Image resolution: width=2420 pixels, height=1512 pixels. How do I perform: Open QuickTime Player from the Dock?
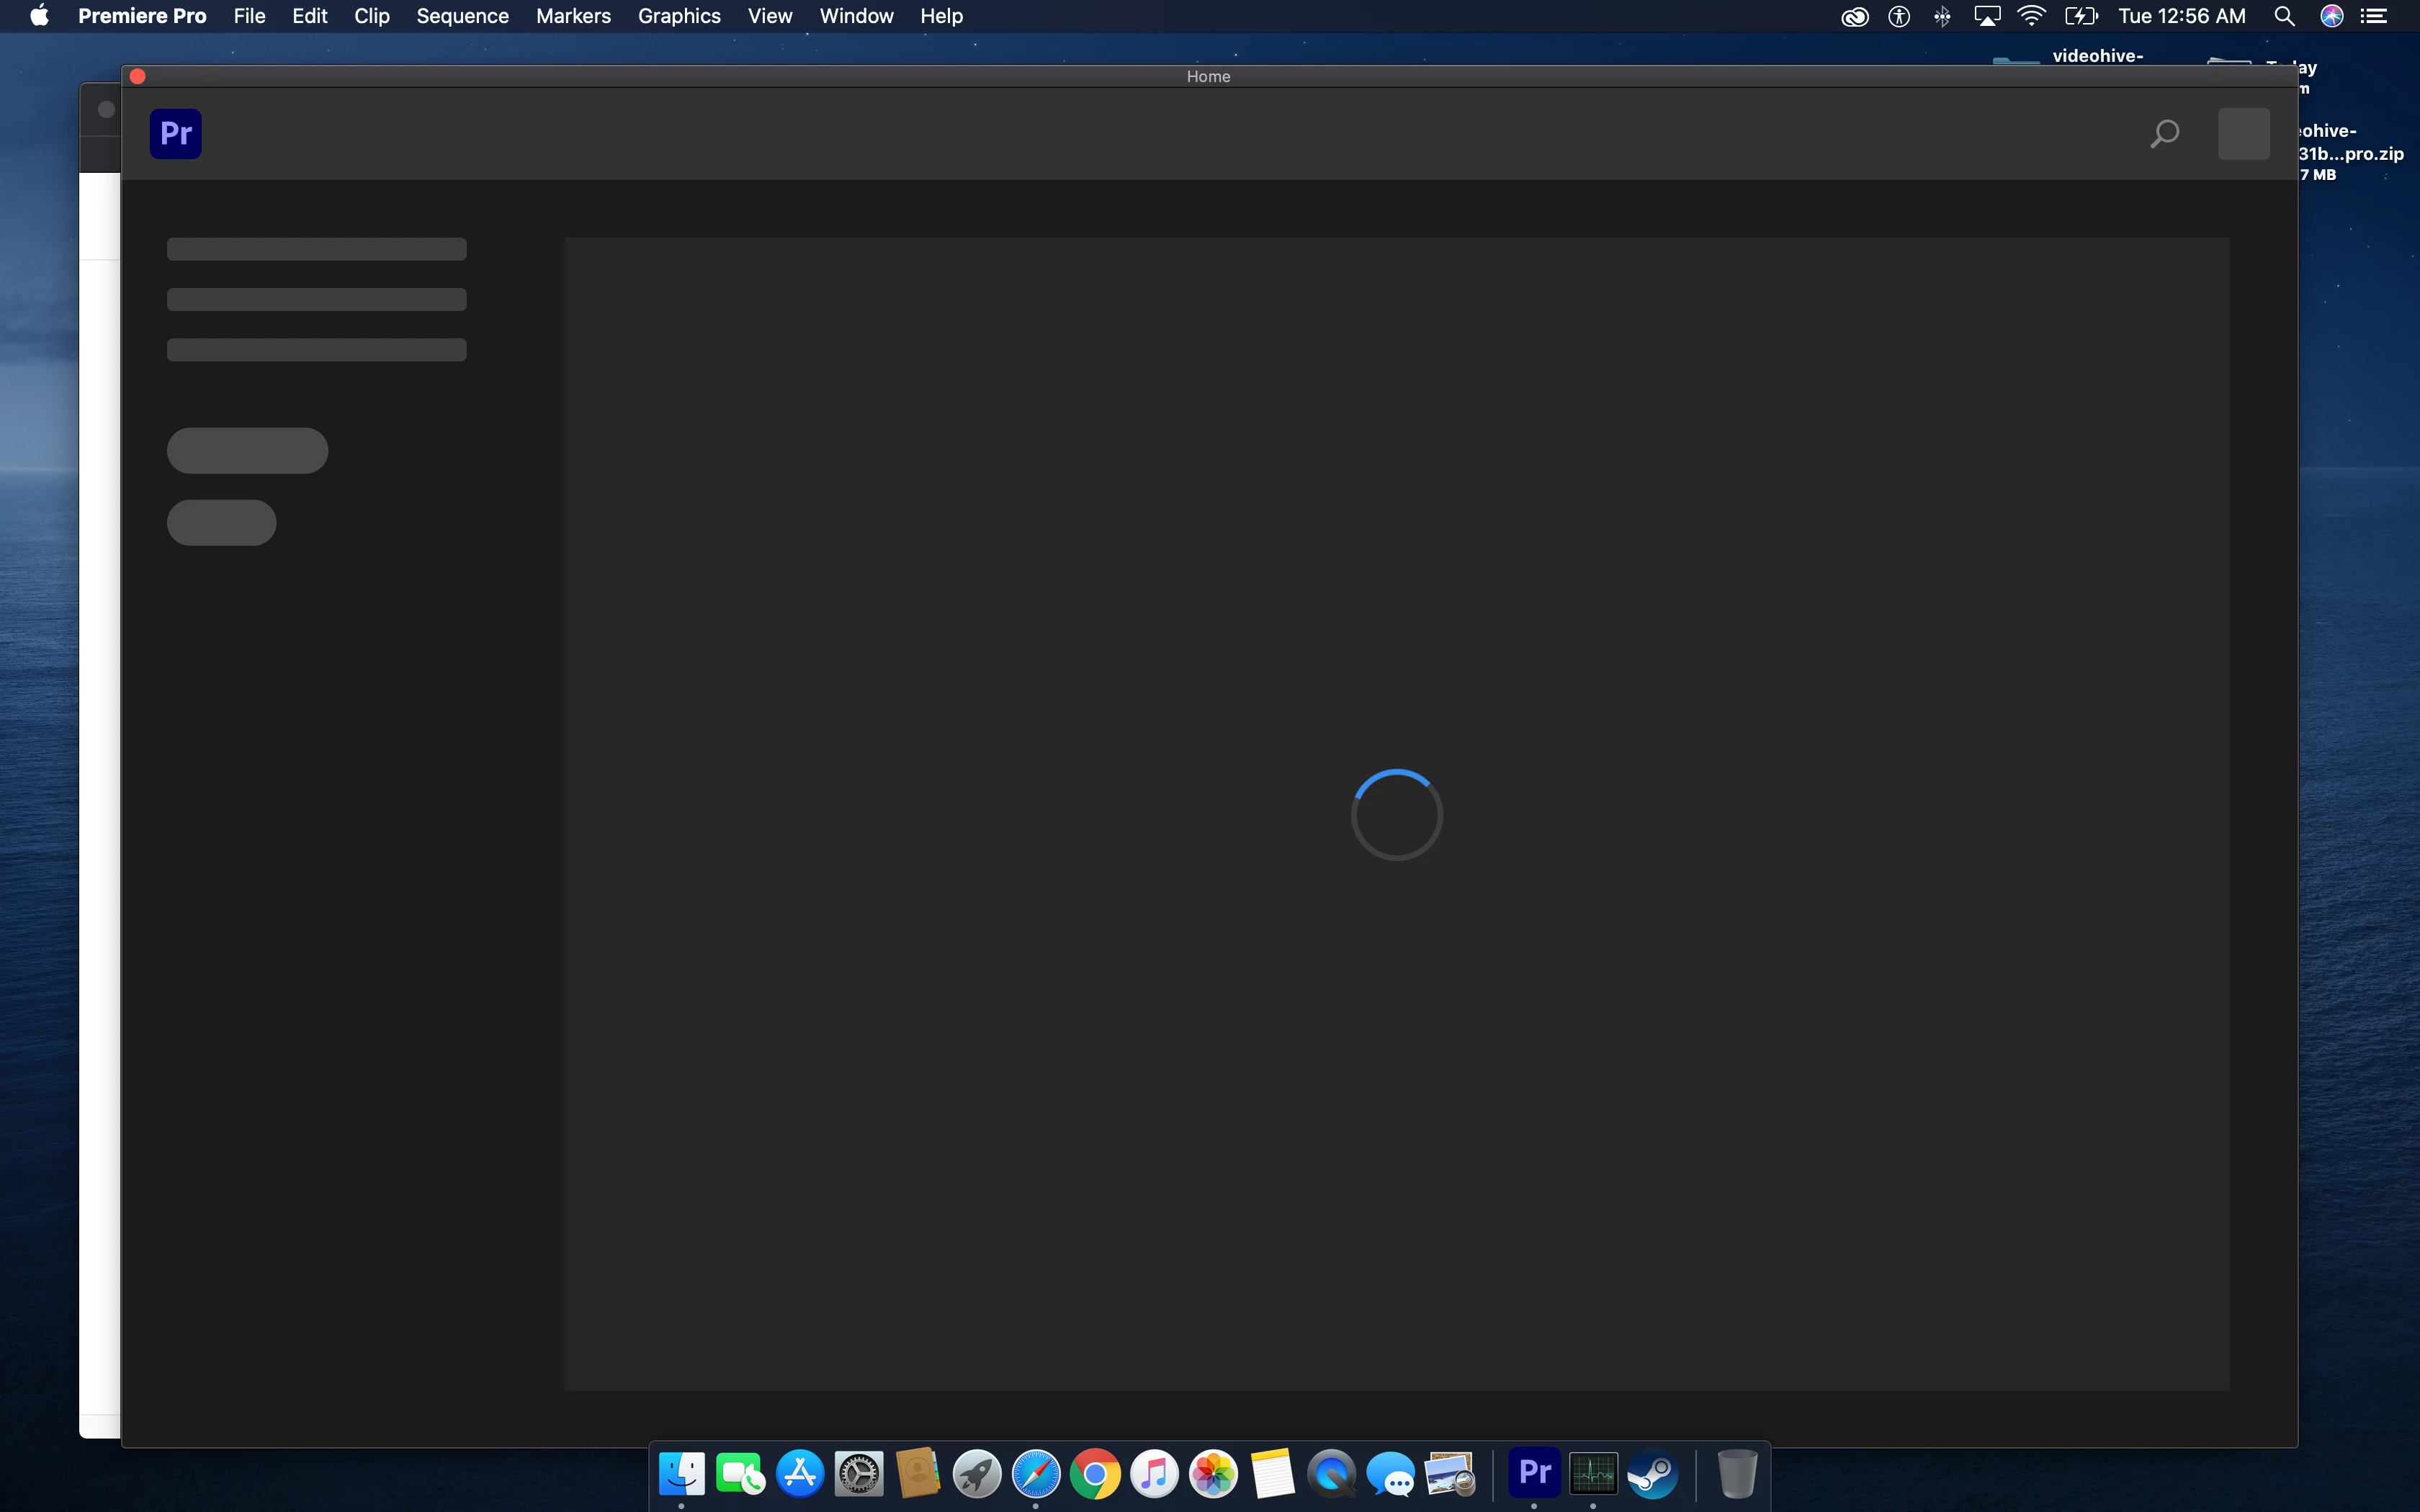click(1331, 1473)
